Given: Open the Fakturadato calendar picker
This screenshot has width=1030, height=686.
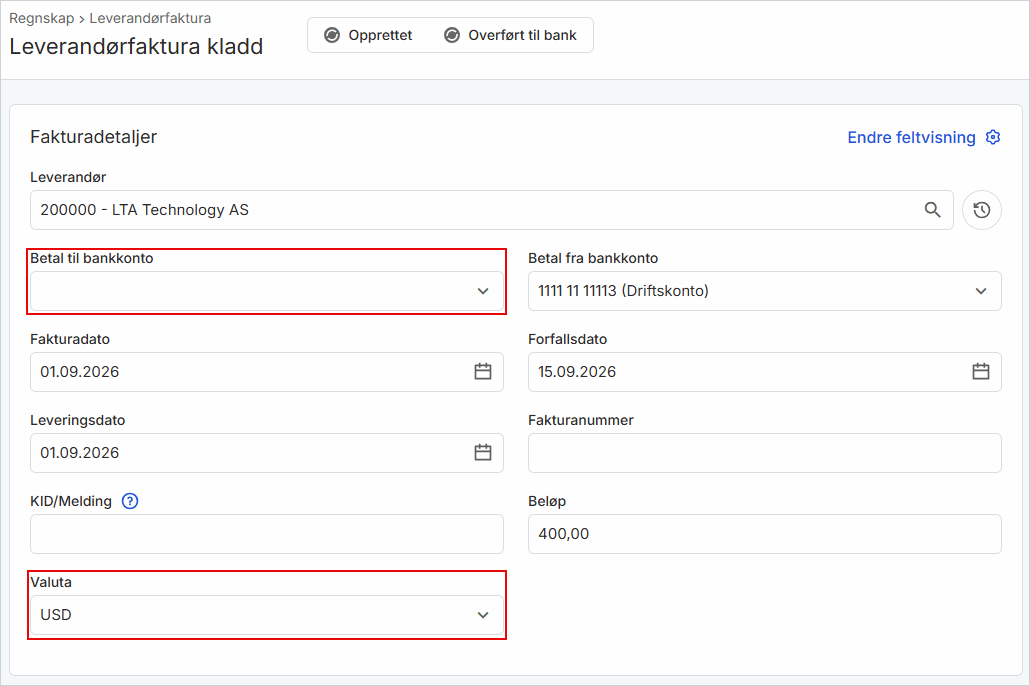Looking at the screenshot, I should tap(483, 372).
